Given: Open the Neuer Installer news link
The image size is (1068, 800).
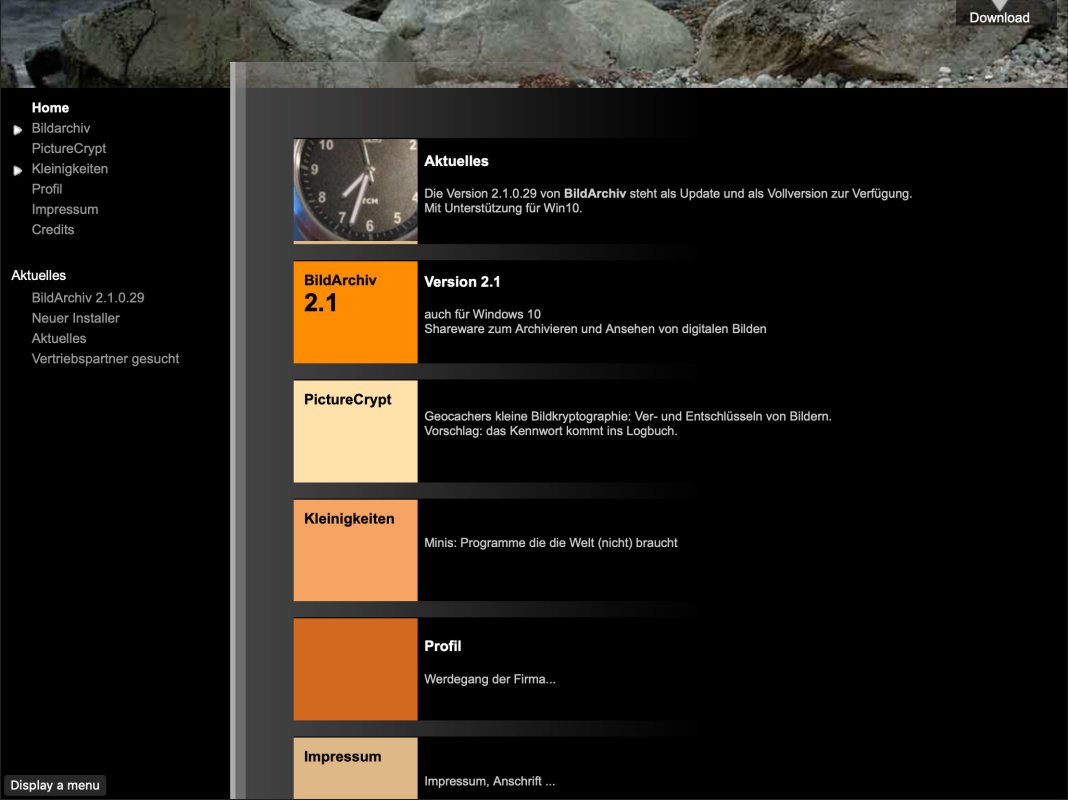Looking at the screenshot, I should pos(76,318).
